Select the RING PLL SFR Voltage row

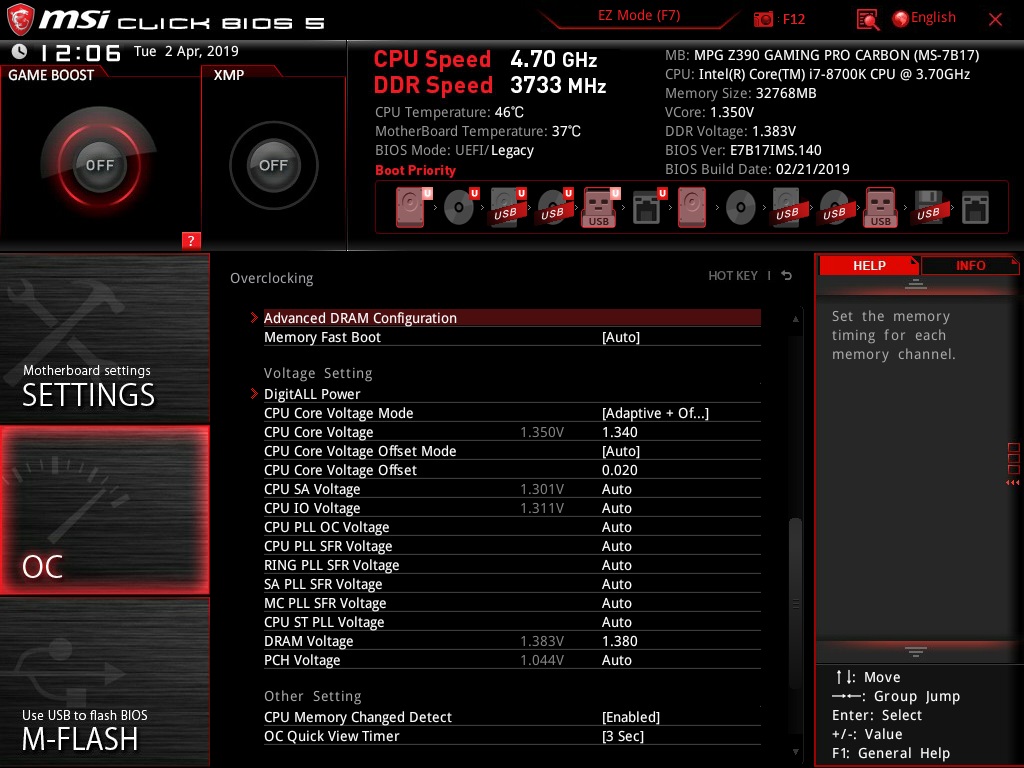(x=512, y=565)
